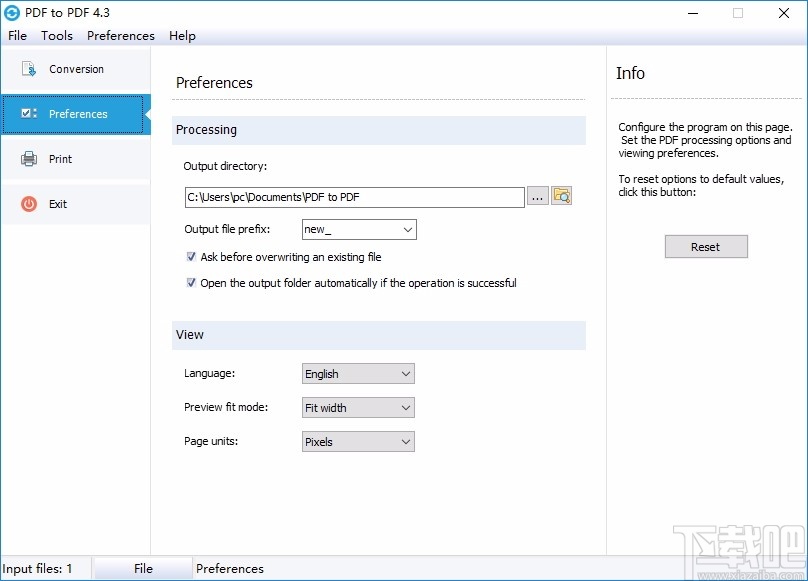This screenshot has width=808, height=581.
Task: Click the PDF to PDF app logo
Action: (x=11, y=13)
